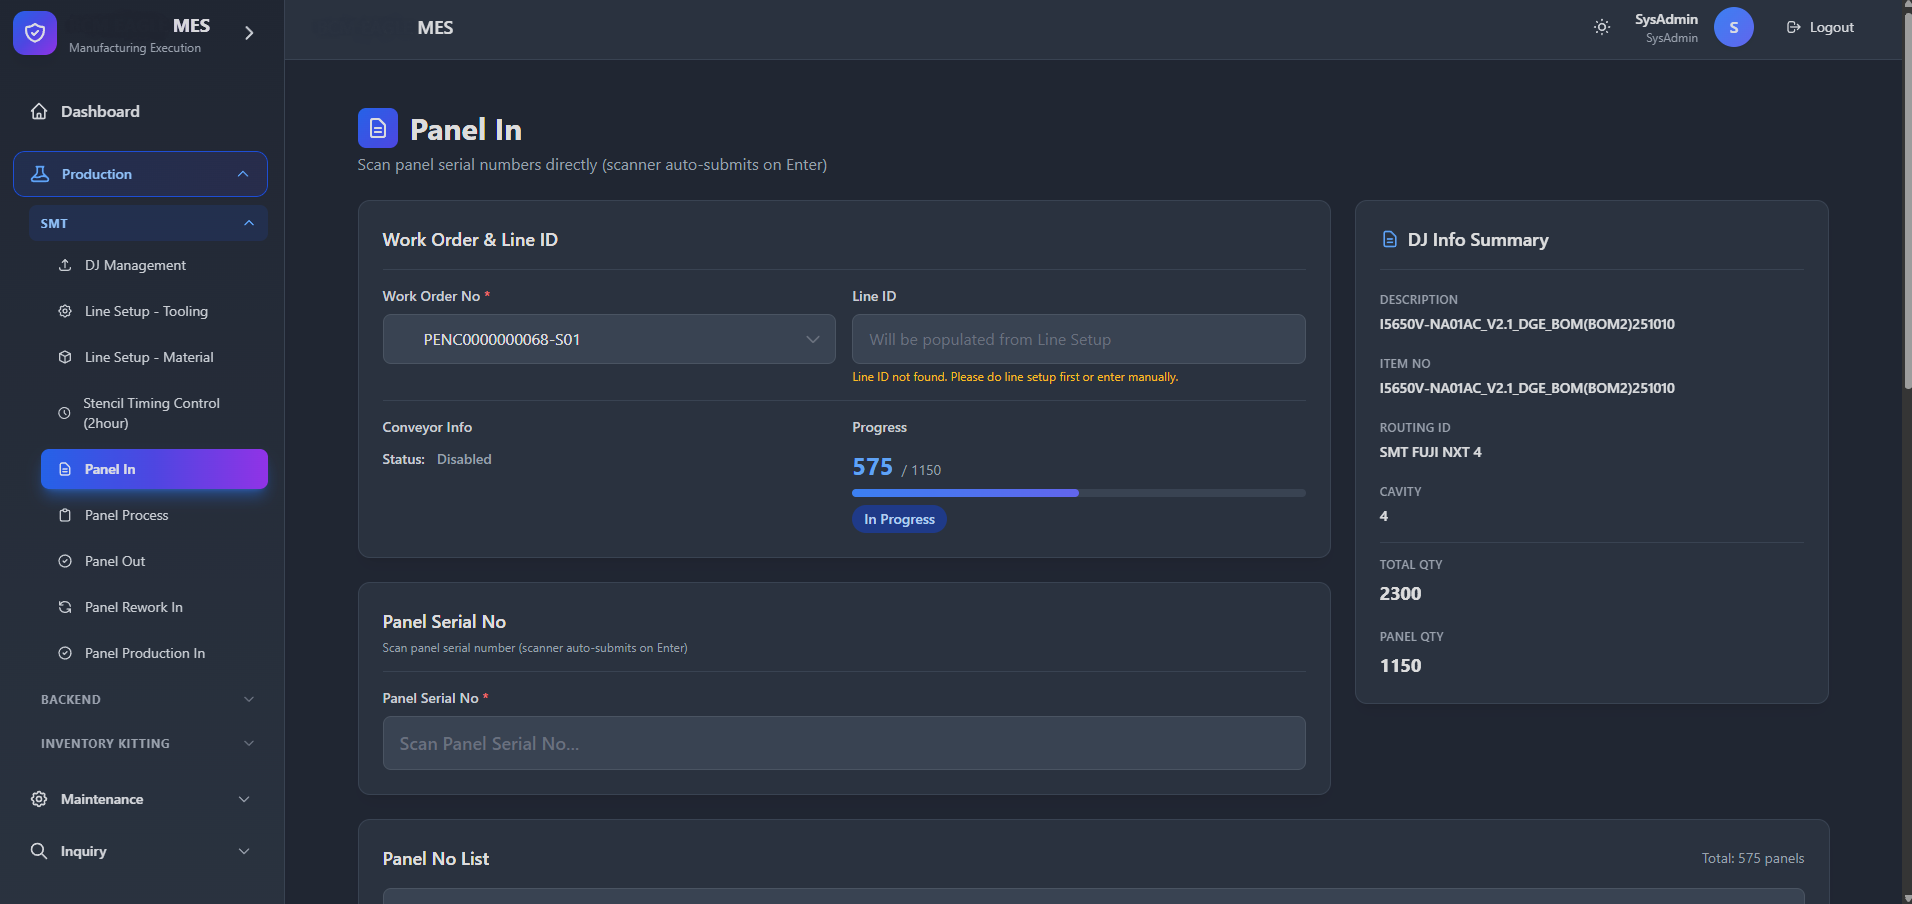The height and width of the screenshot is (904, 1912).
Task: Click the Line Setup - Material box icon
Action: pos(65,357)
